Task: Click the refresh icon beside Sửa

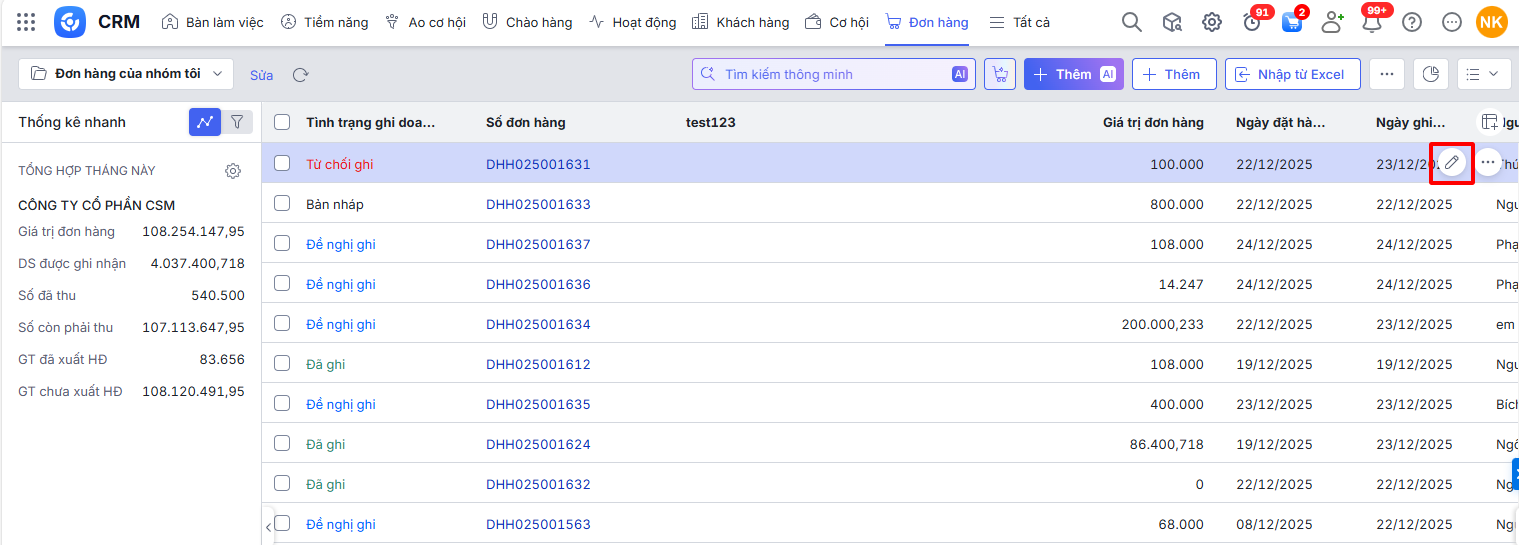Action: click(x=300, y=75)
